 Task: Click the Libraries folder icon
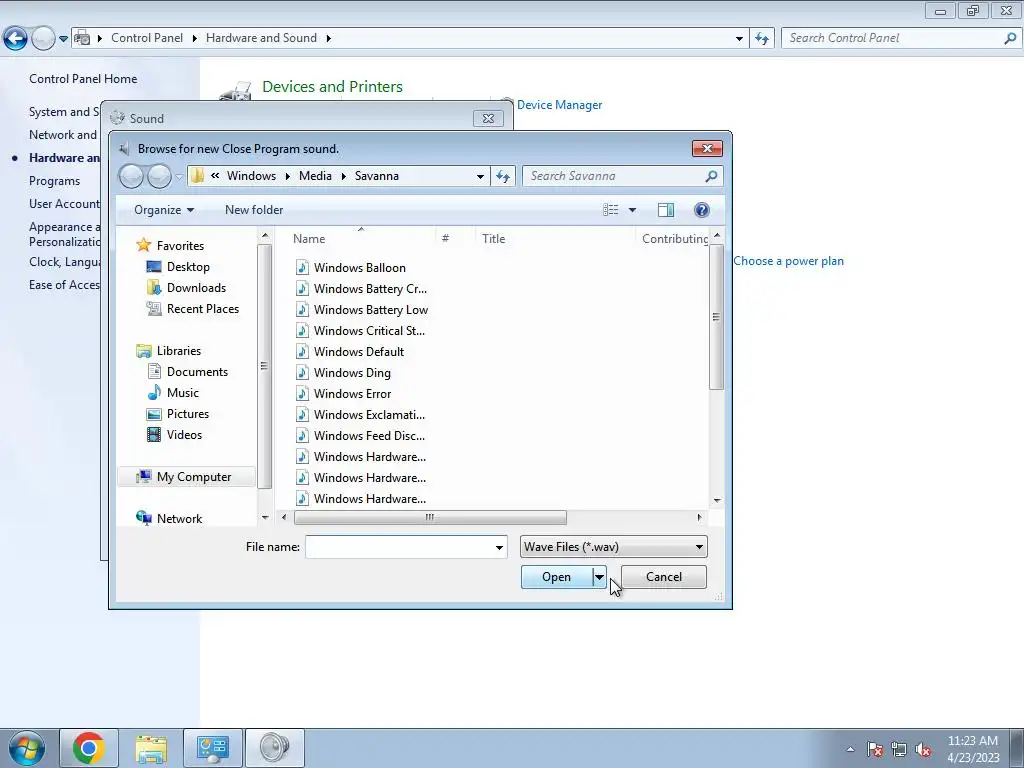pyautogui.click(x=144, y=351)
